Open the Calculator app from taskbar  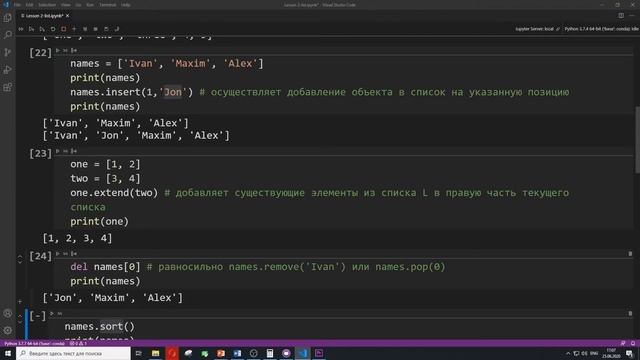(270, 353)
